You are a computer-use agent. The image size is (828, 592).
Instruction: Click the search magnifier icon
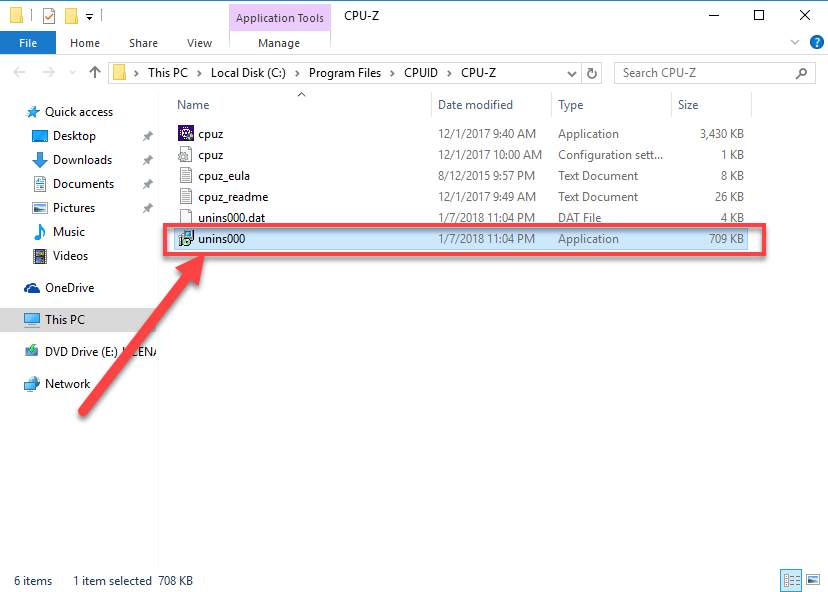click(801, 73)
